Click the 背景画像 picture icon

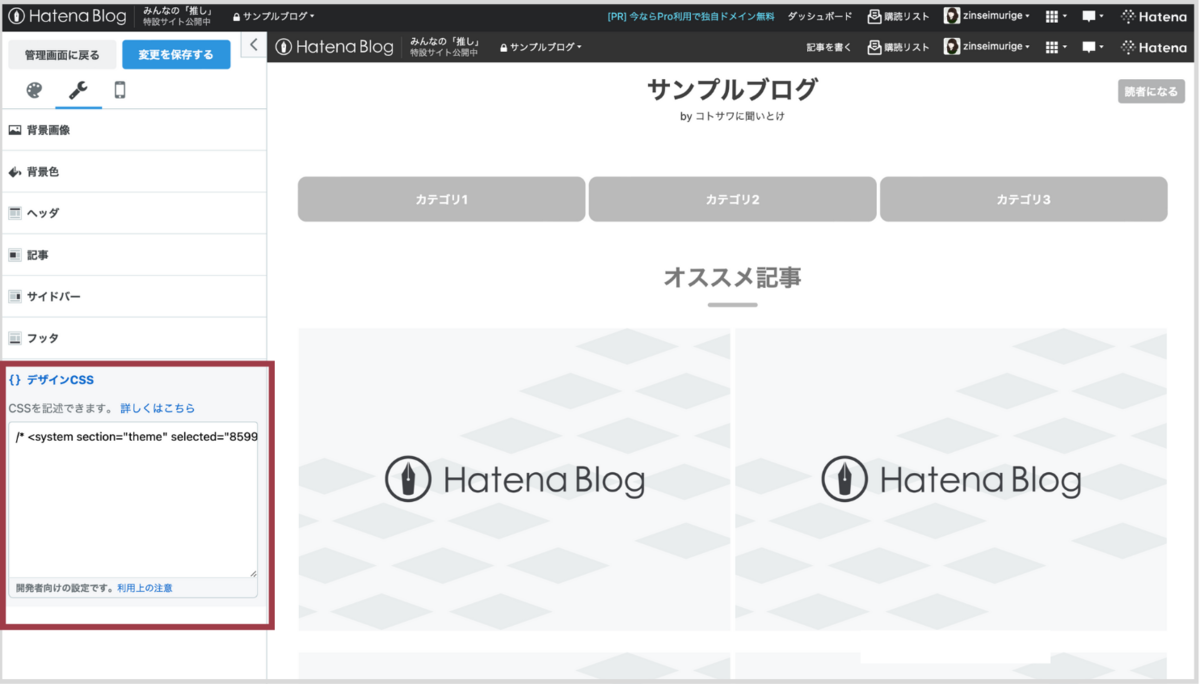click(x=15, y=130)
